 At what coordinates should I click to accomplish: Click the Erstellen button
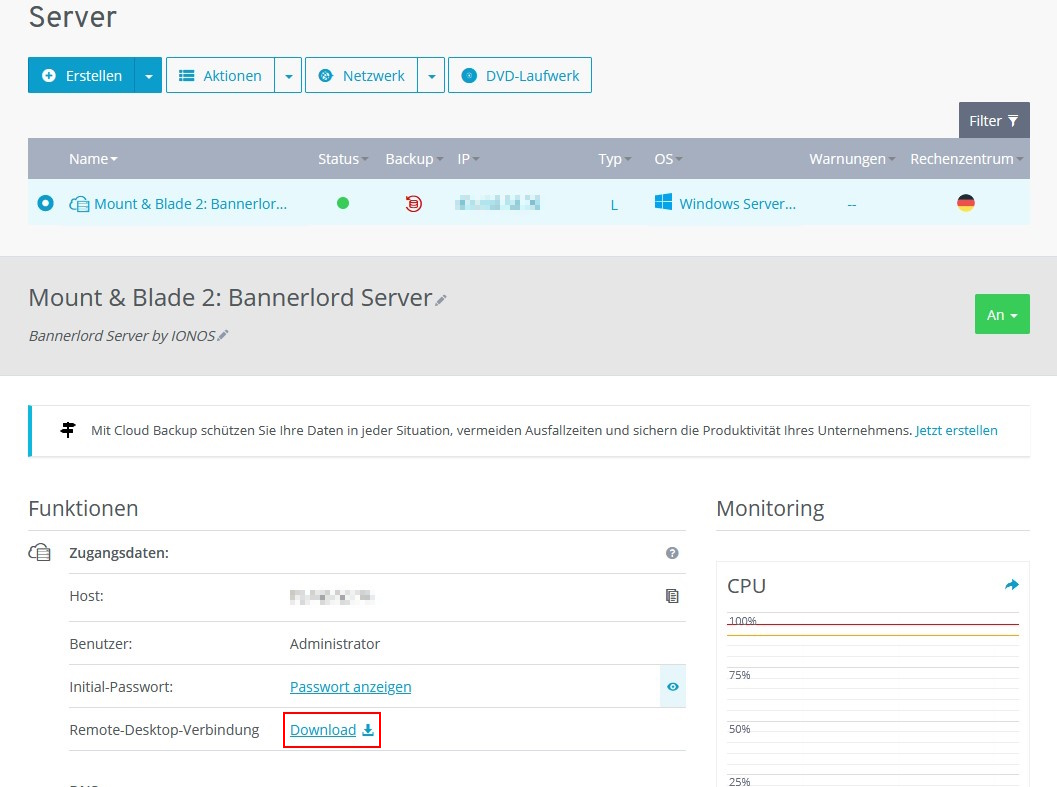[82, 76]
